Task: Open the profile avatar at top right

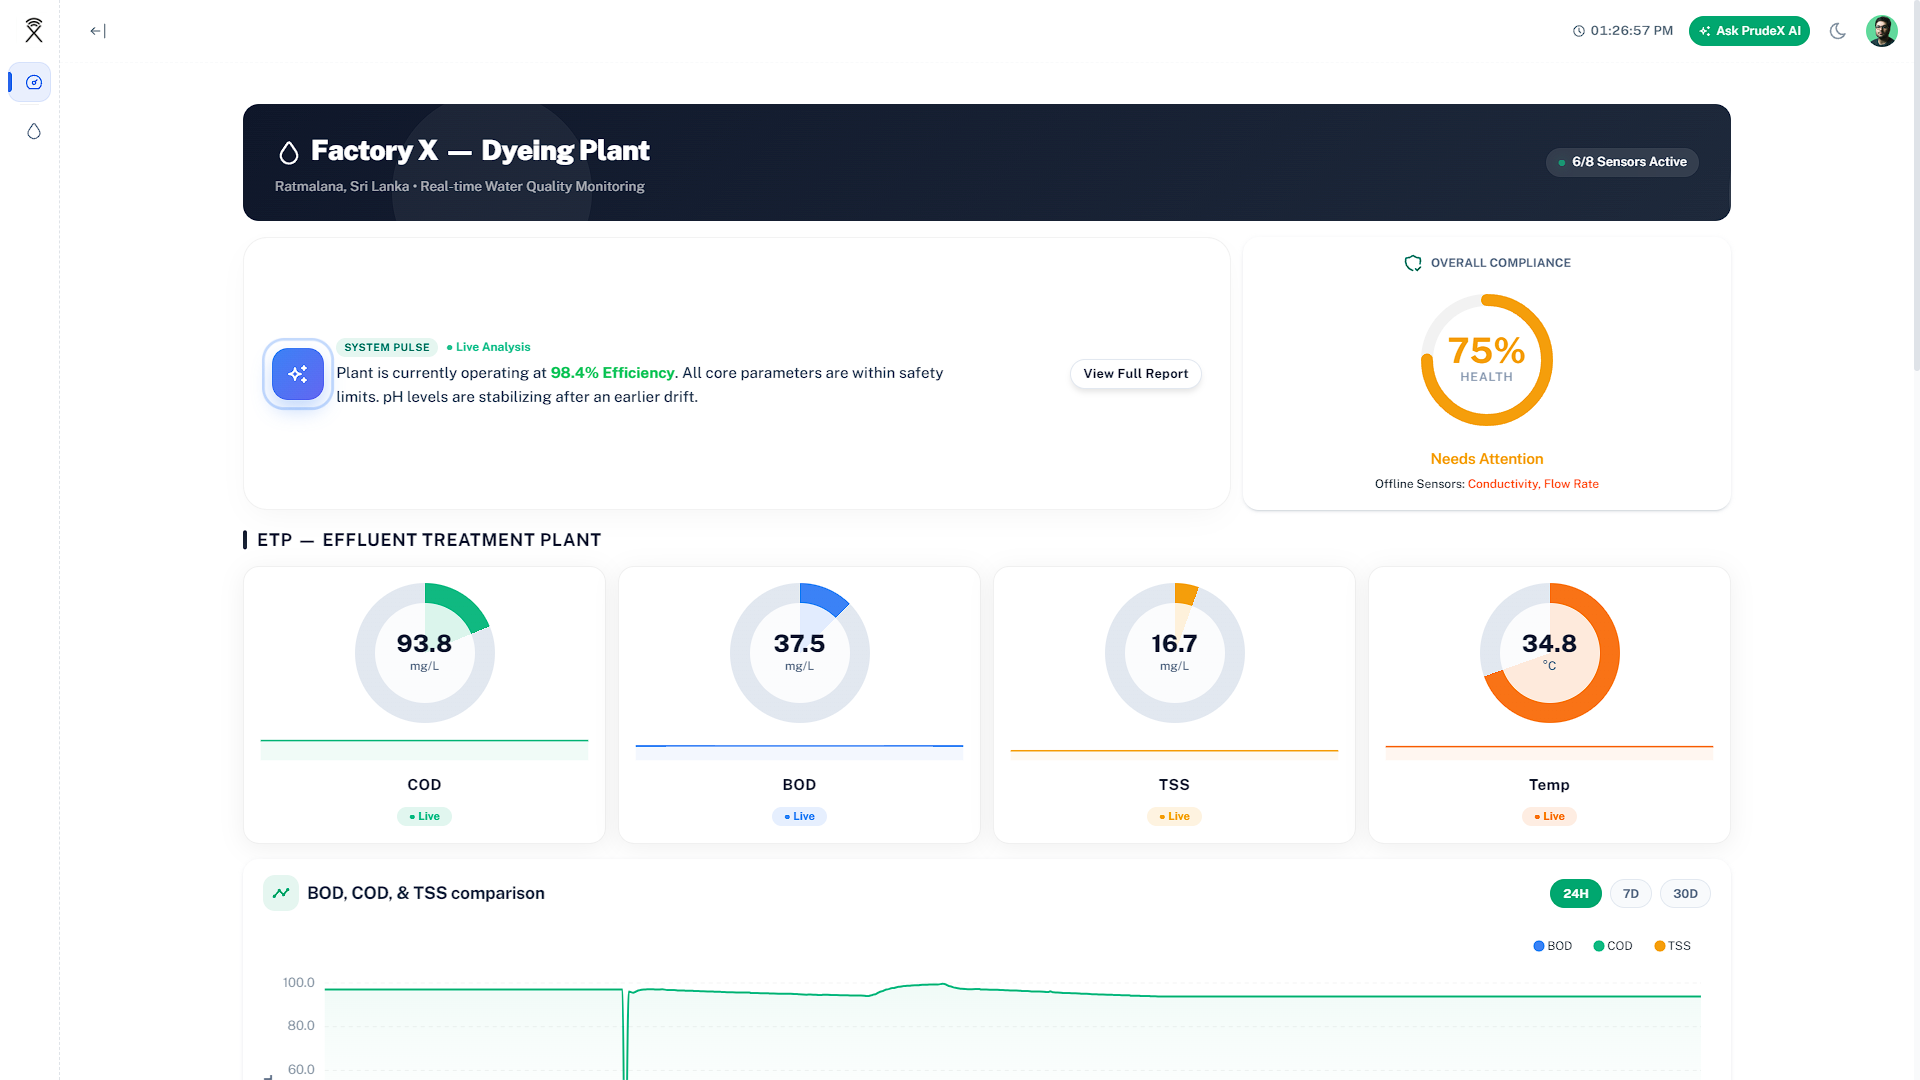Action: [x=1882, y=31]
